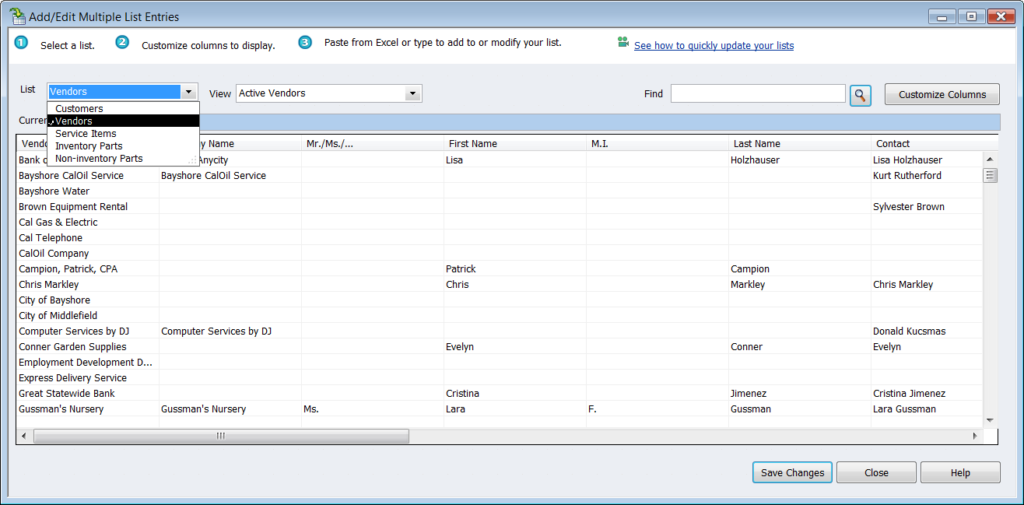Click the step 3 circle icon
This screenshot has height=505, width=1024.
[305, 43]
